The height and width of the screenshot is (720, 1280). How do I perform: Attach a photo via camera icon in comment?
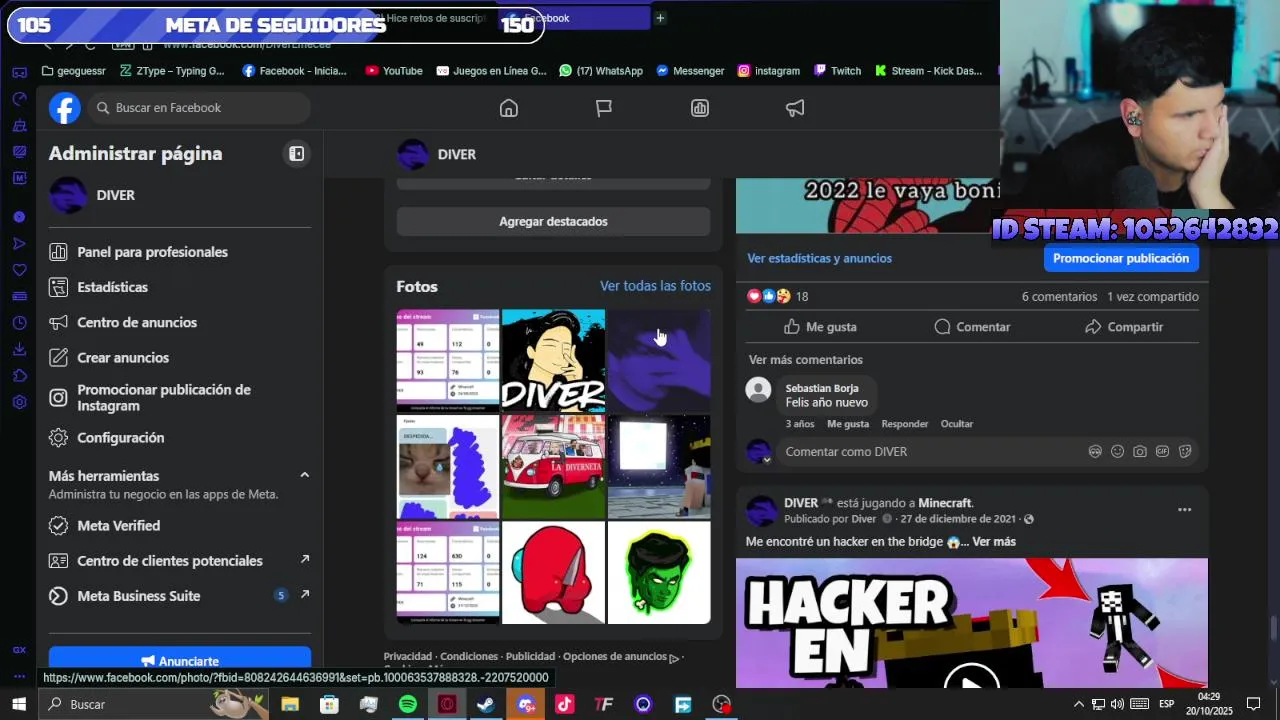(x=1140, y=452)
